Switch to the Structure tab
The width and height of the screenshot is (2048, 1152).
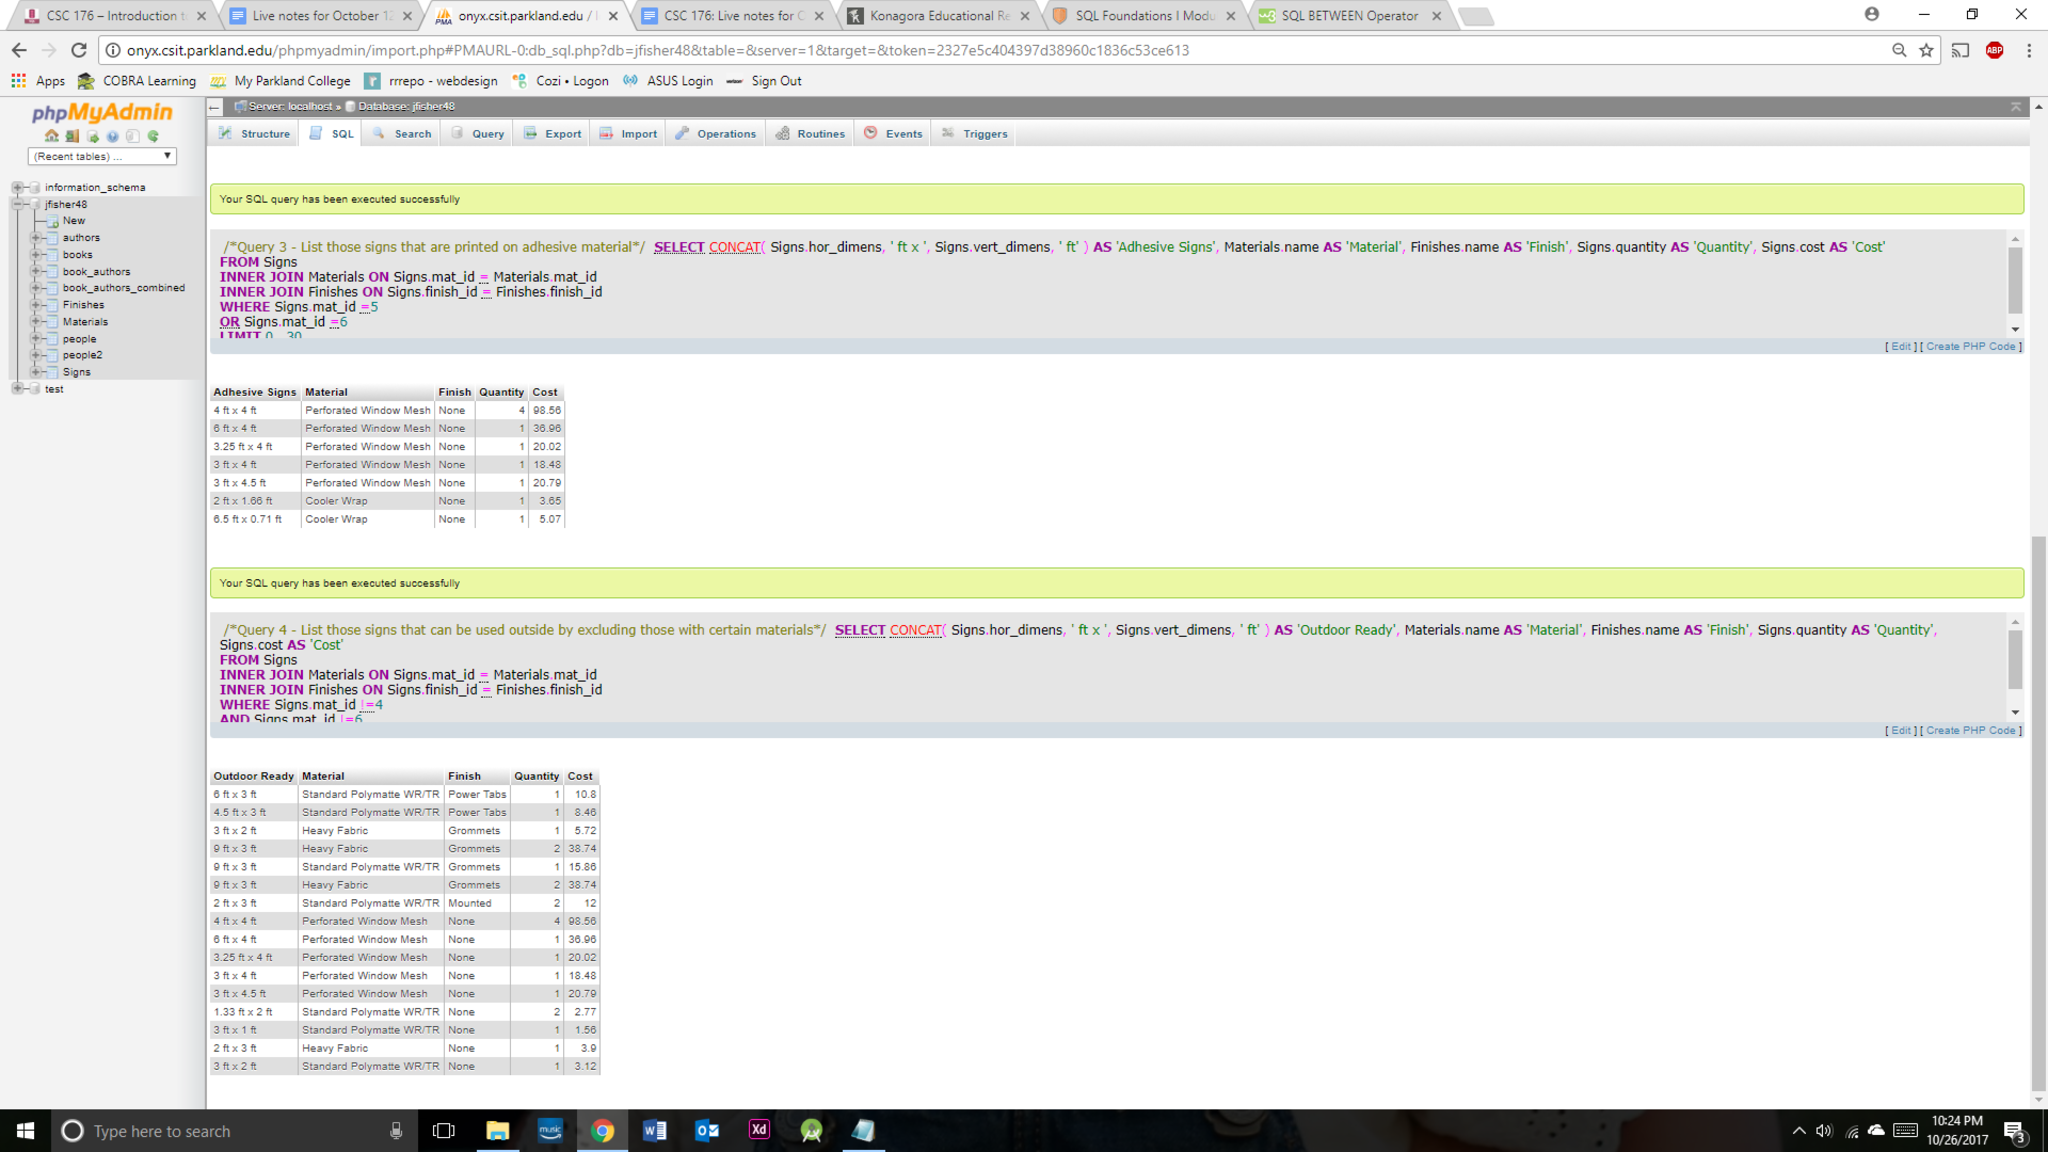click(255, 134)
